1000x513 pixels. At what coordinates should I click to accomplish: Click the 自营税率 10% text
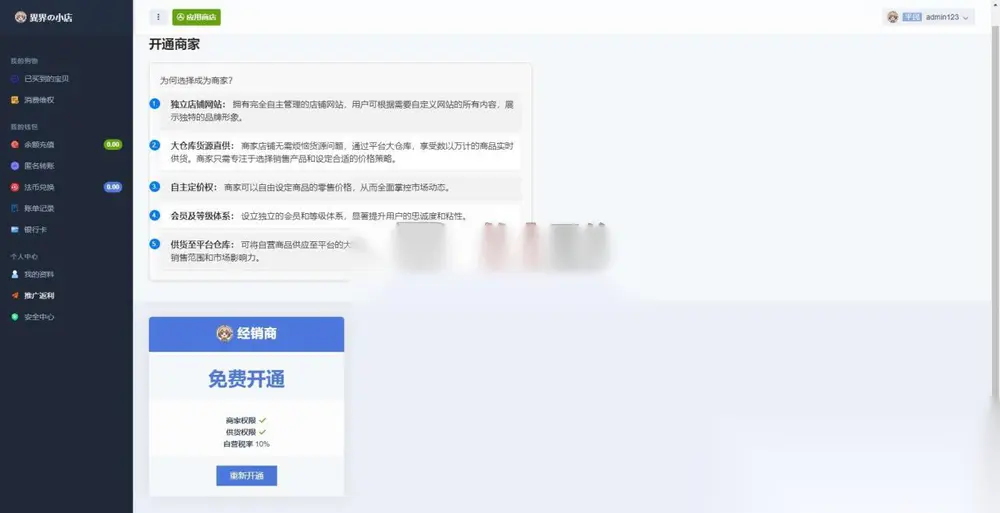point(246,444)
